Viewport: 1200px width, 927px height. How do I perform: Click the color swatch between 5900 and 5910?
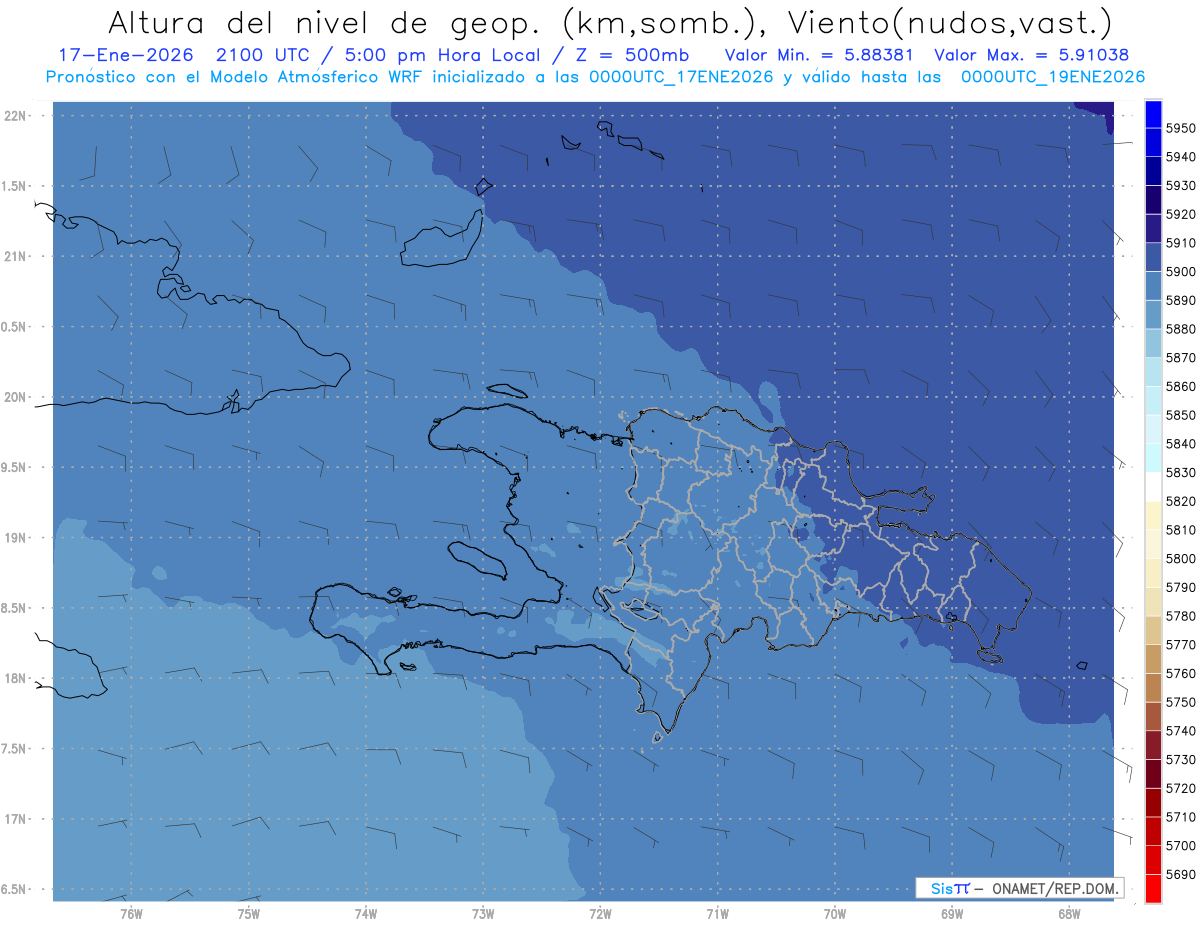(x=1153, y=257)
